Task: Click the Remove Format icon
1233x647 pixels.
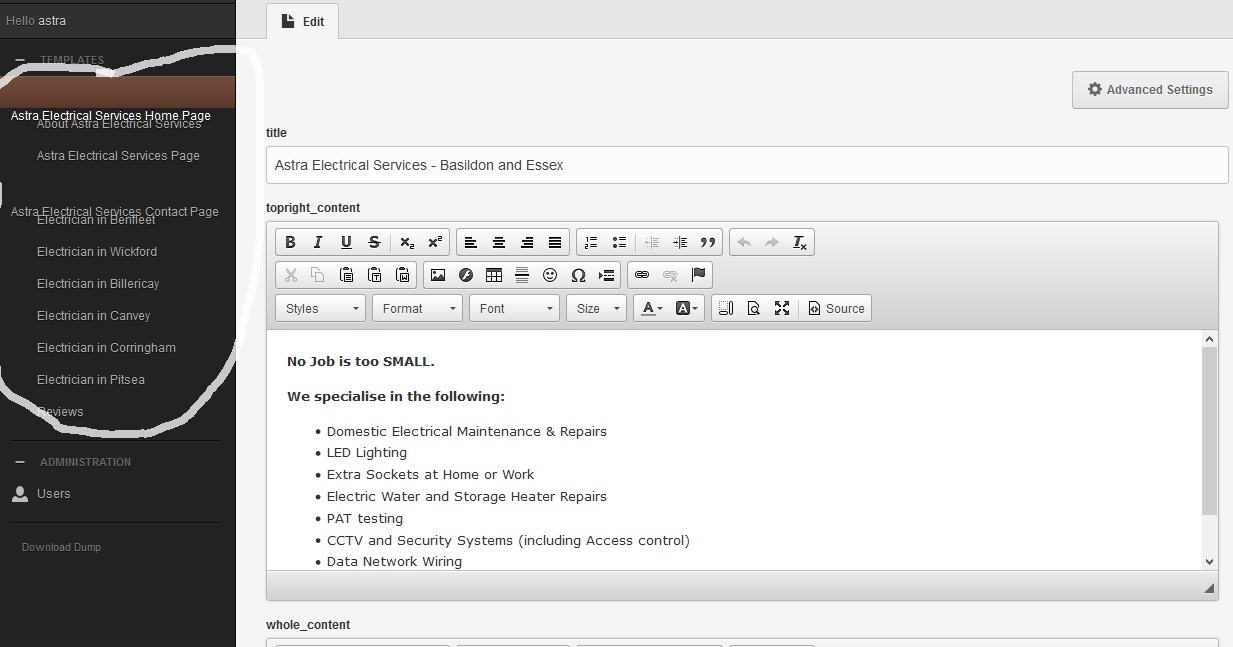Action: point(800,242)
